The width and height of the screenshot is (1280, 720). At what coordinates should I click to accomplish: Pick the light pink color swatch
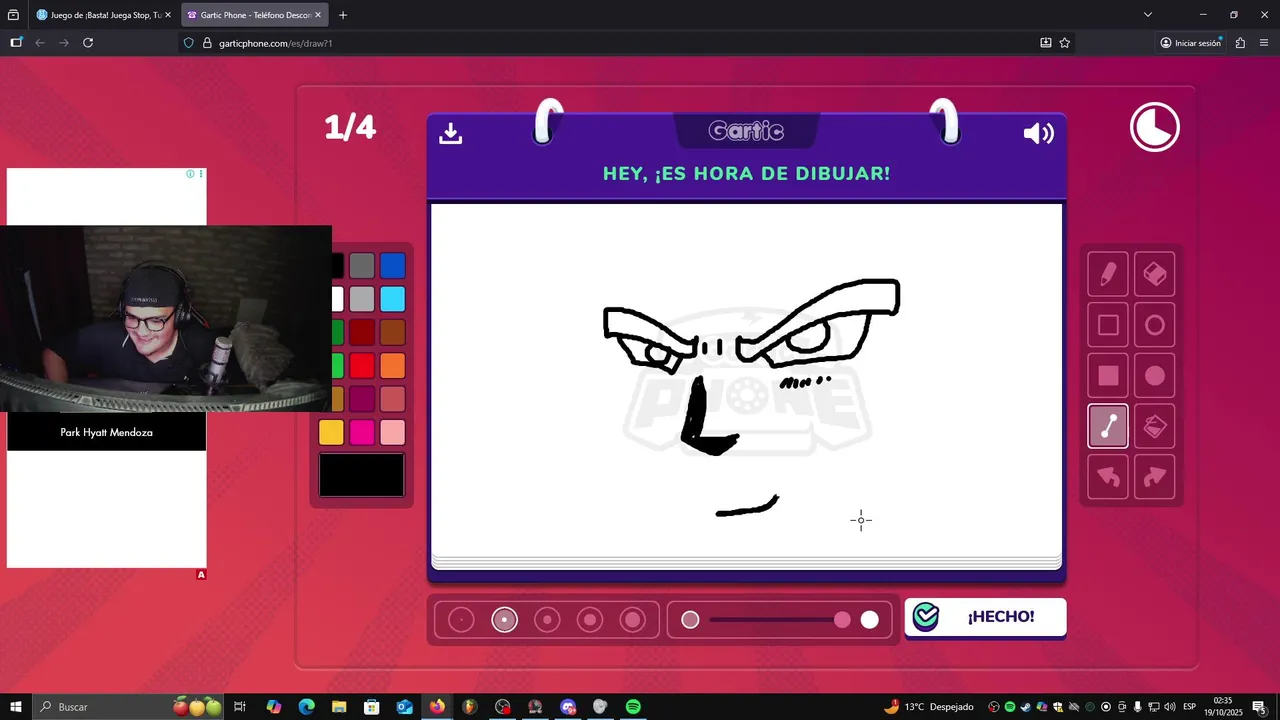[393, 432]
